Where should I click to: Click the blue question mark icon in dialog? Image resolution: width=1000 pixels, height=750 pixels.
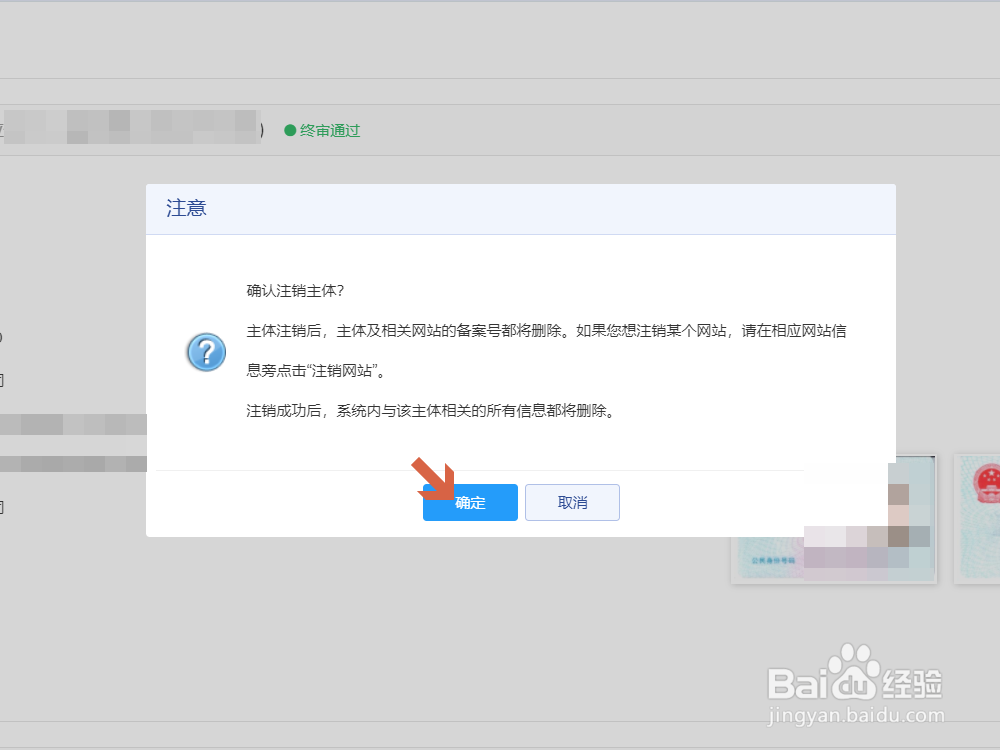tap(205, 352)
